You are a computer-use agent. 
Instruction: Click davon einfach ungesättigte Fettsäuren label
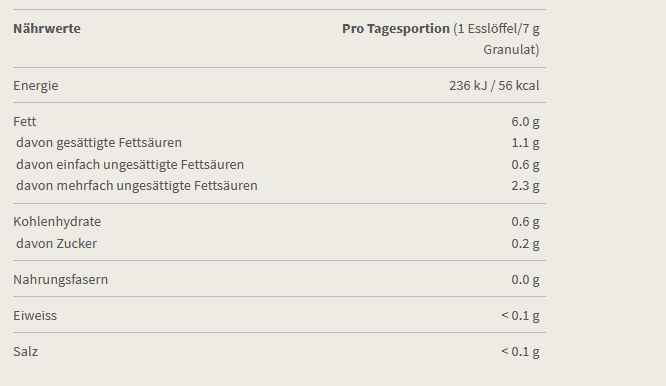point(130,165)
